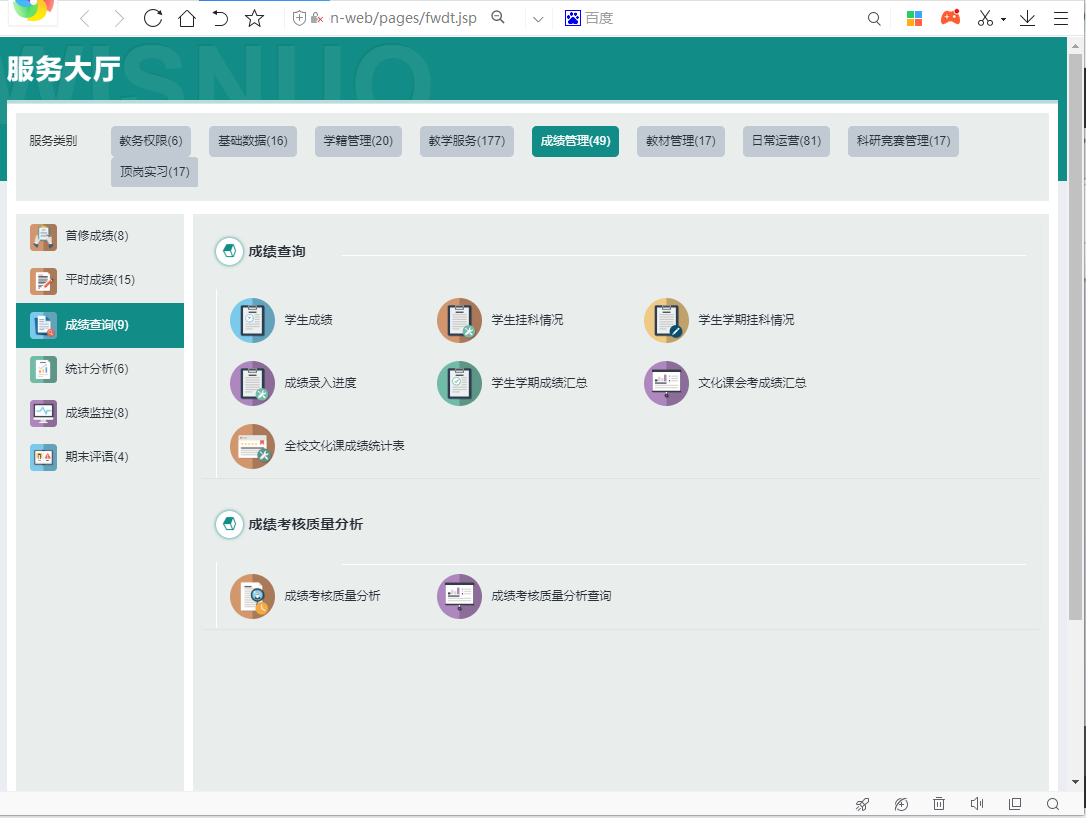The height and width of the screenshot is (818, 1086).
Task: Select the 学籍管理(20) category tab
Action: click(x=358, y=141)
